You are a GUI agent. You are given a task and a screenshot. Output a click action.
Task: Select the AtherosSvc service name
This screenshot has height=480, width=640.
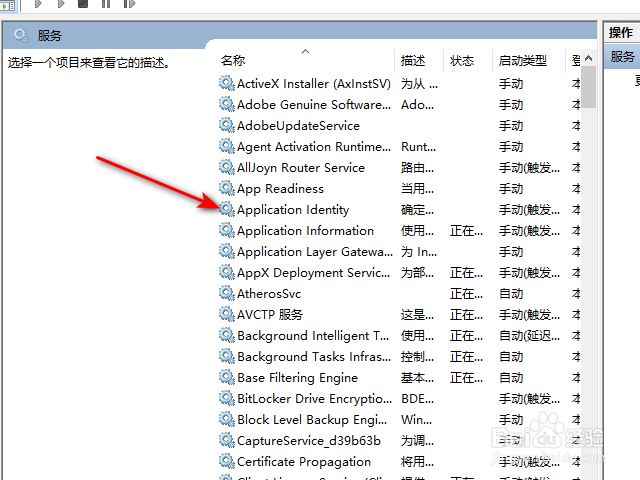[269, 294]
